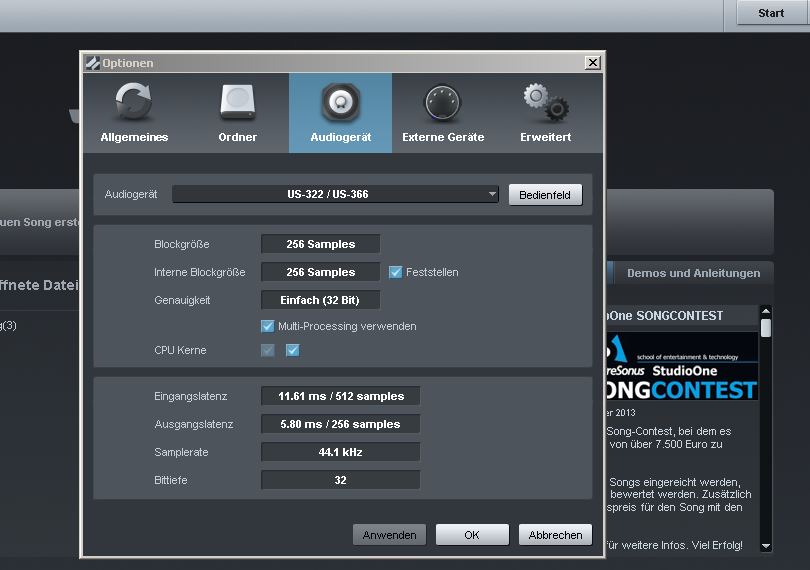This screenshot has height=570, width=810.
Task: Open the Blockgröße 256 Samples selector
Action: click(x=320, y=244)
